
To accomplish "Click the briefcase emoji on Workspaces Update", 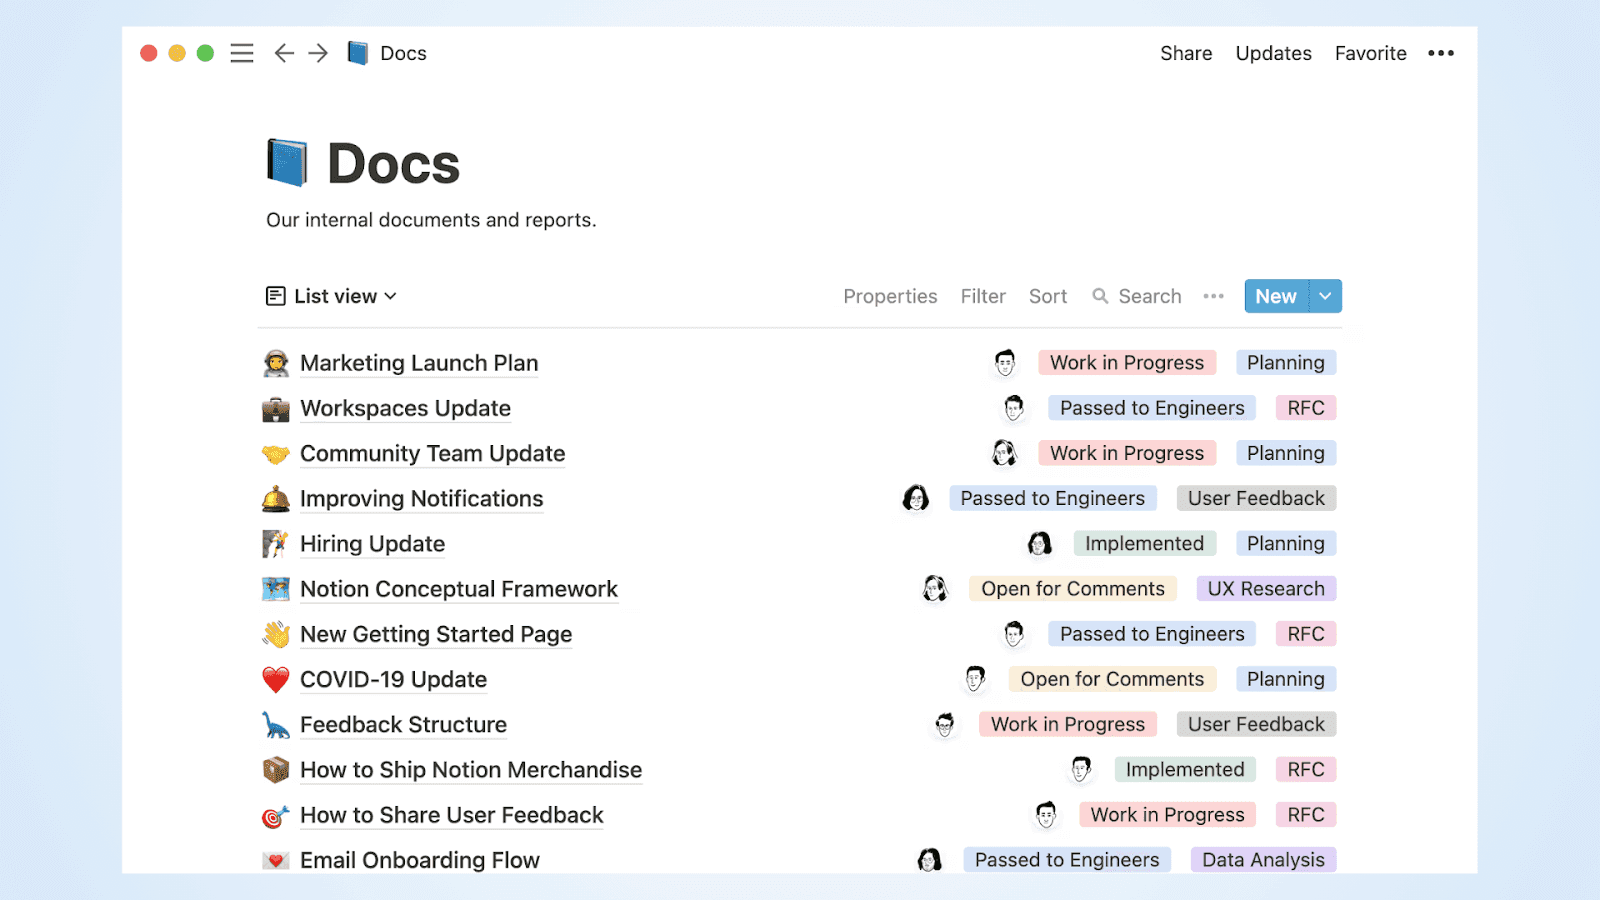I will pyautogui.click(x=276, y=408).
